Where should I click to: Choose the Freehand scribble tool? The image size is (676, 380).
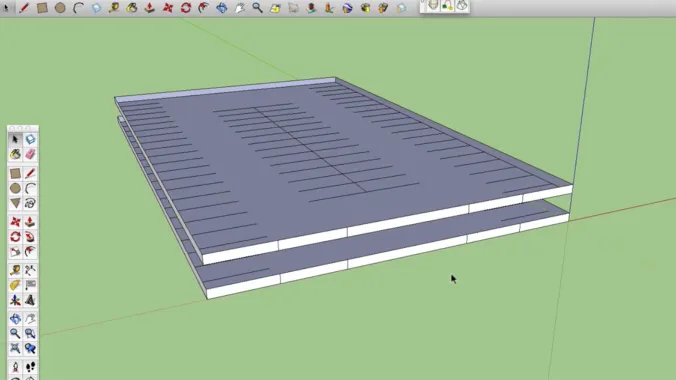tap(30, 203)
